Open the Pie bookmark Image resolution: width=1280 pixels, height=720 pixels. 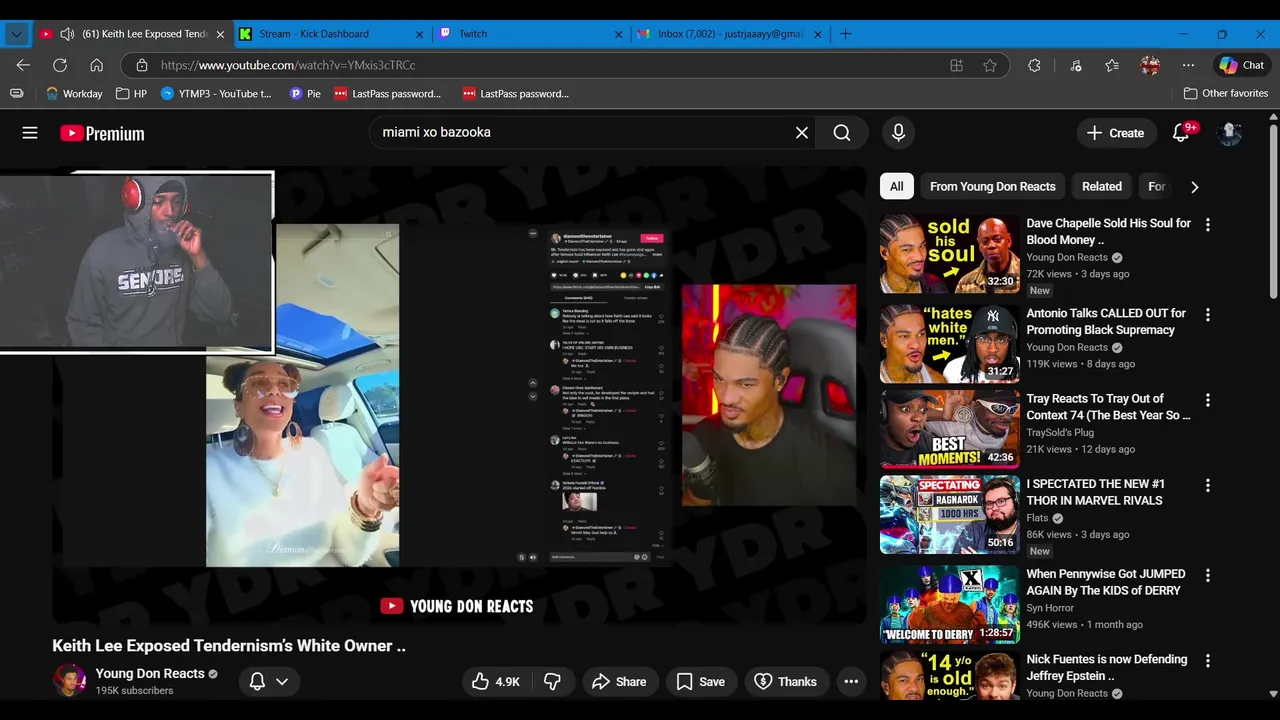[305, 94]
